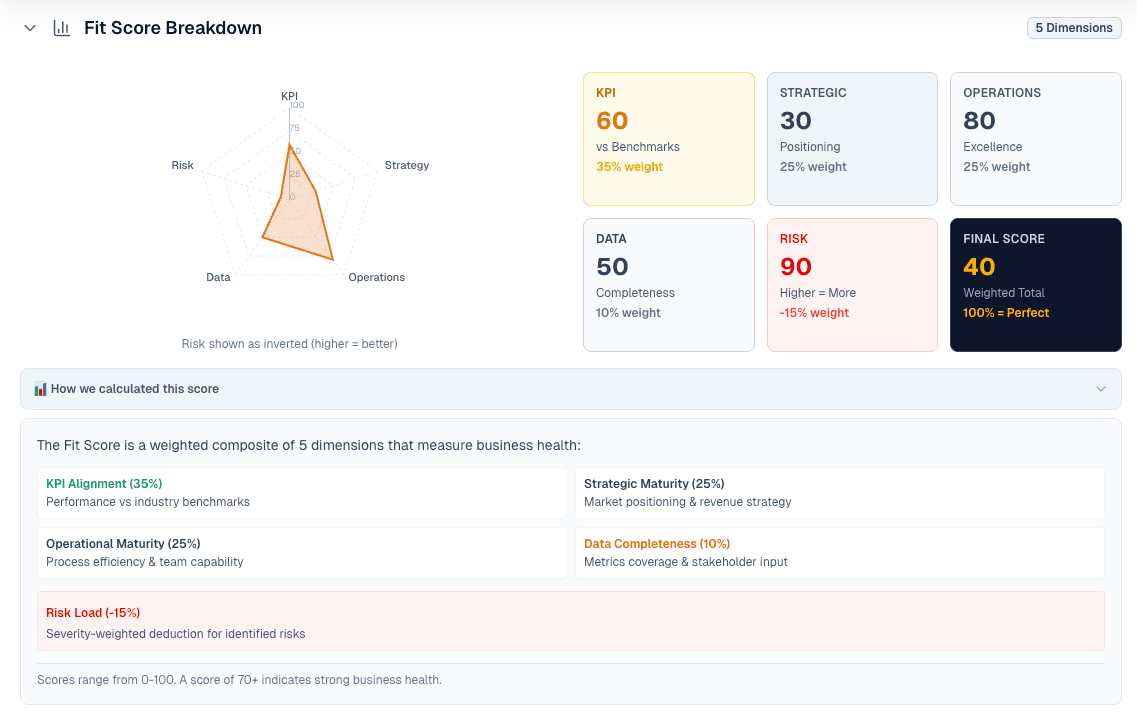Click the chart icon in the calculation header
This screenshot has height=723, width=1137.
[x=42, y=389]
